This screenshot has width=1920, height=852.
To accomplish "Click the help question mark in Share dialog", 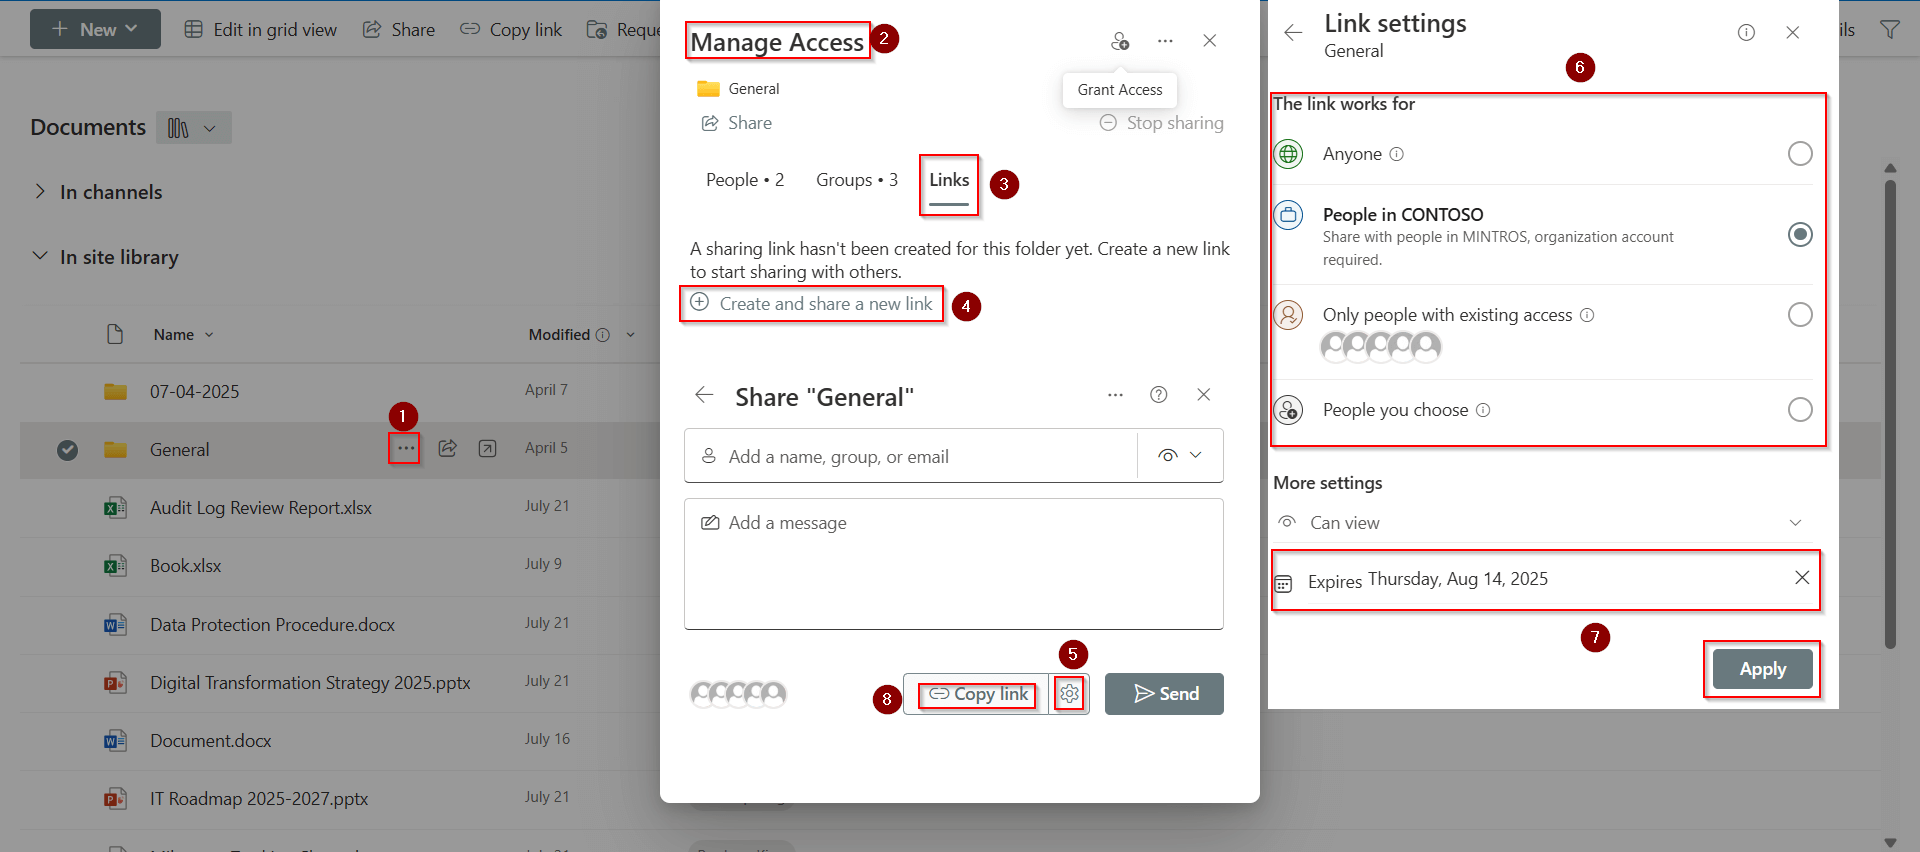I will [1159, 395].
